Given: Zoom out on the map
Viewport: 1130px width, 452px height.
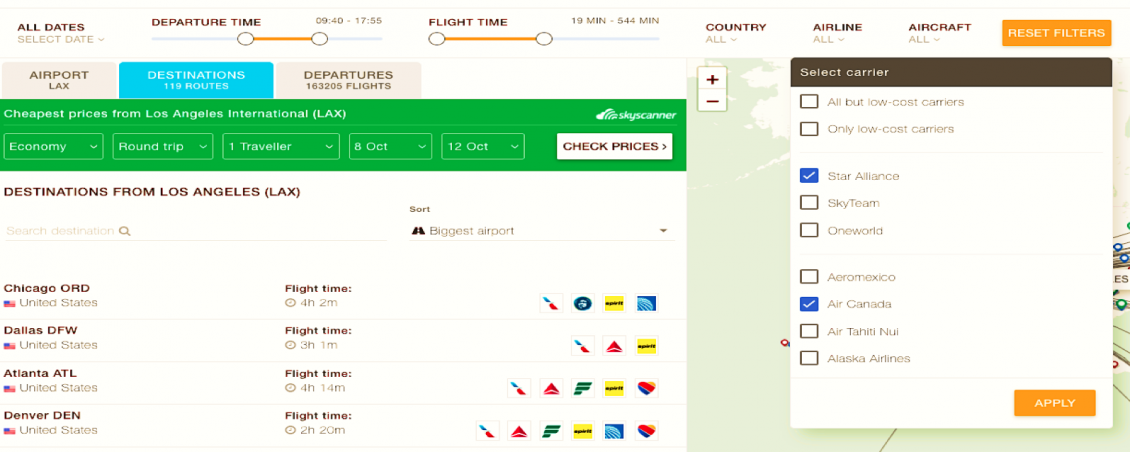Looking at the screenshot, I should coord(713,101).
